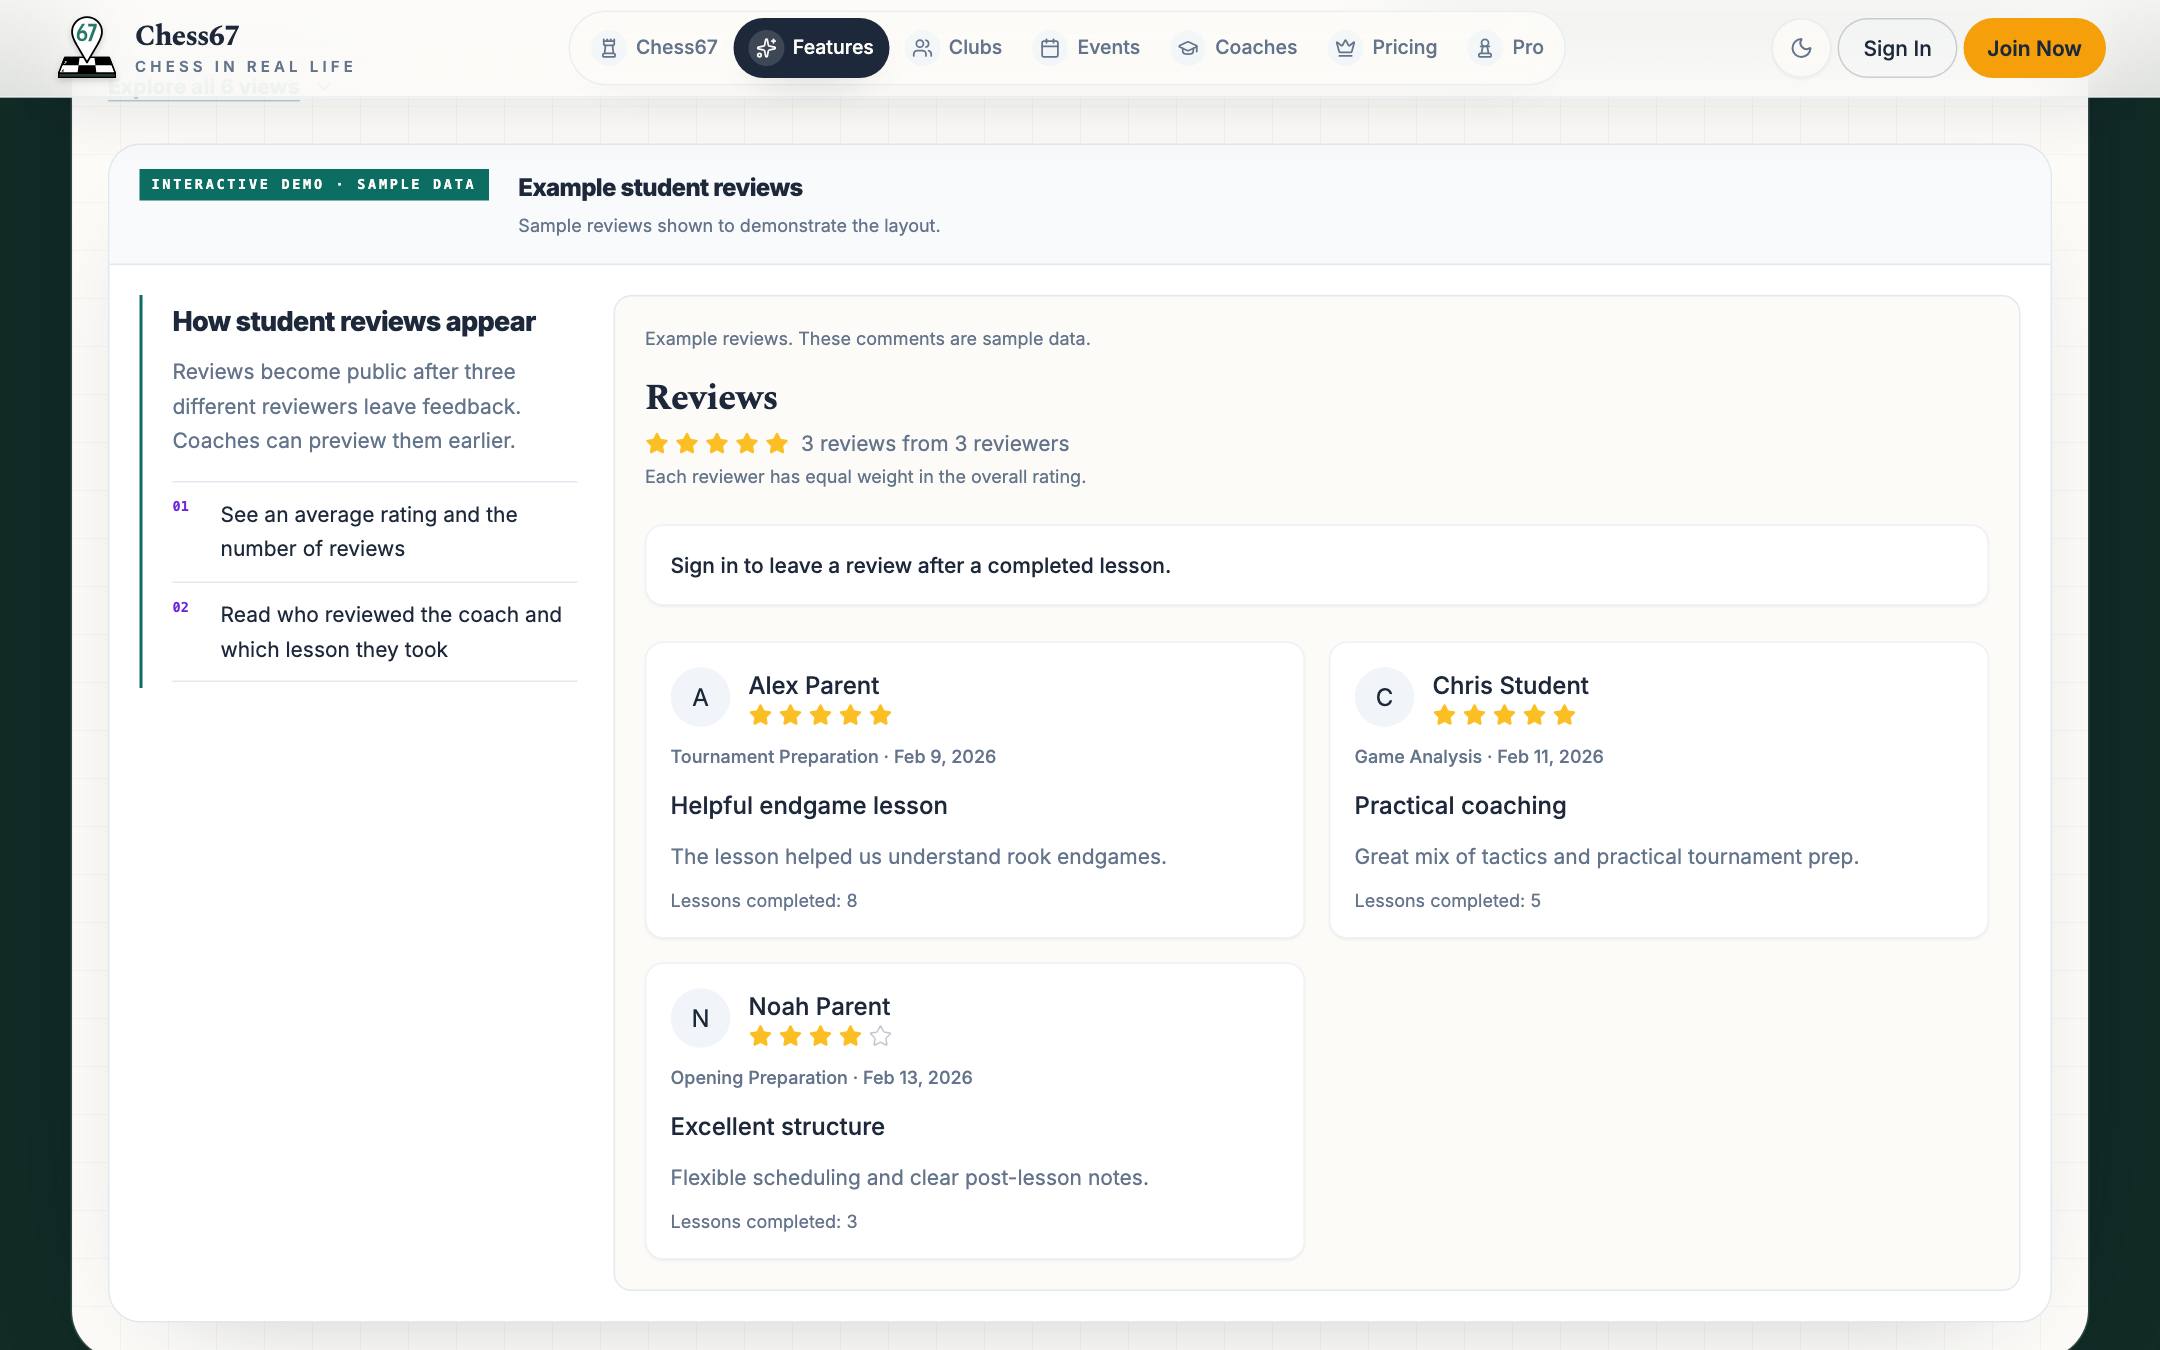Click the flexible scheduling review comment
The height and width of the screenshot is (1350, 2160).
tap(909, 1177)
